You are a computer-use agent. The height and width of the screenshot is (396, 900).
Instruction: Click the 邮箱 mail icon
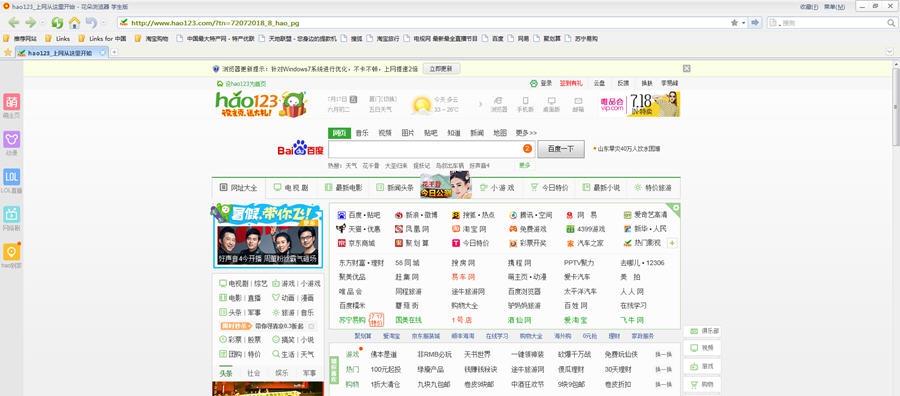coord(577,104)
